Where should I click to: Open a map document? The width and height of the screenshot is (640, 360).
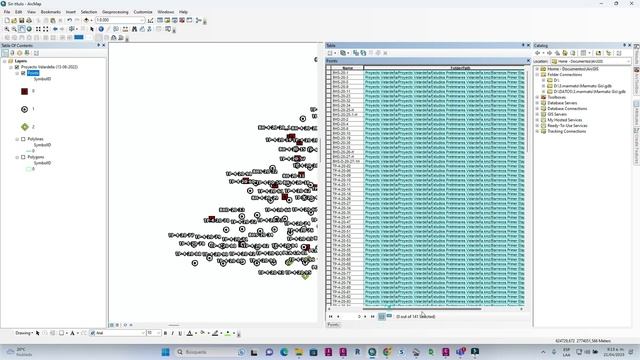point(14,20)
